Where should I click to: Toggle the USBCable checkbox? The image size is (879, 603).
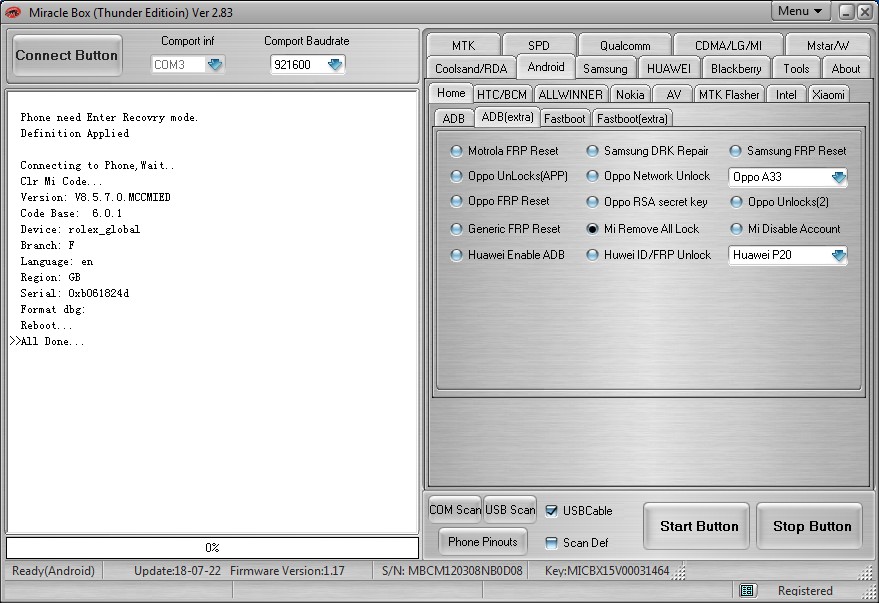click(552, 511)
